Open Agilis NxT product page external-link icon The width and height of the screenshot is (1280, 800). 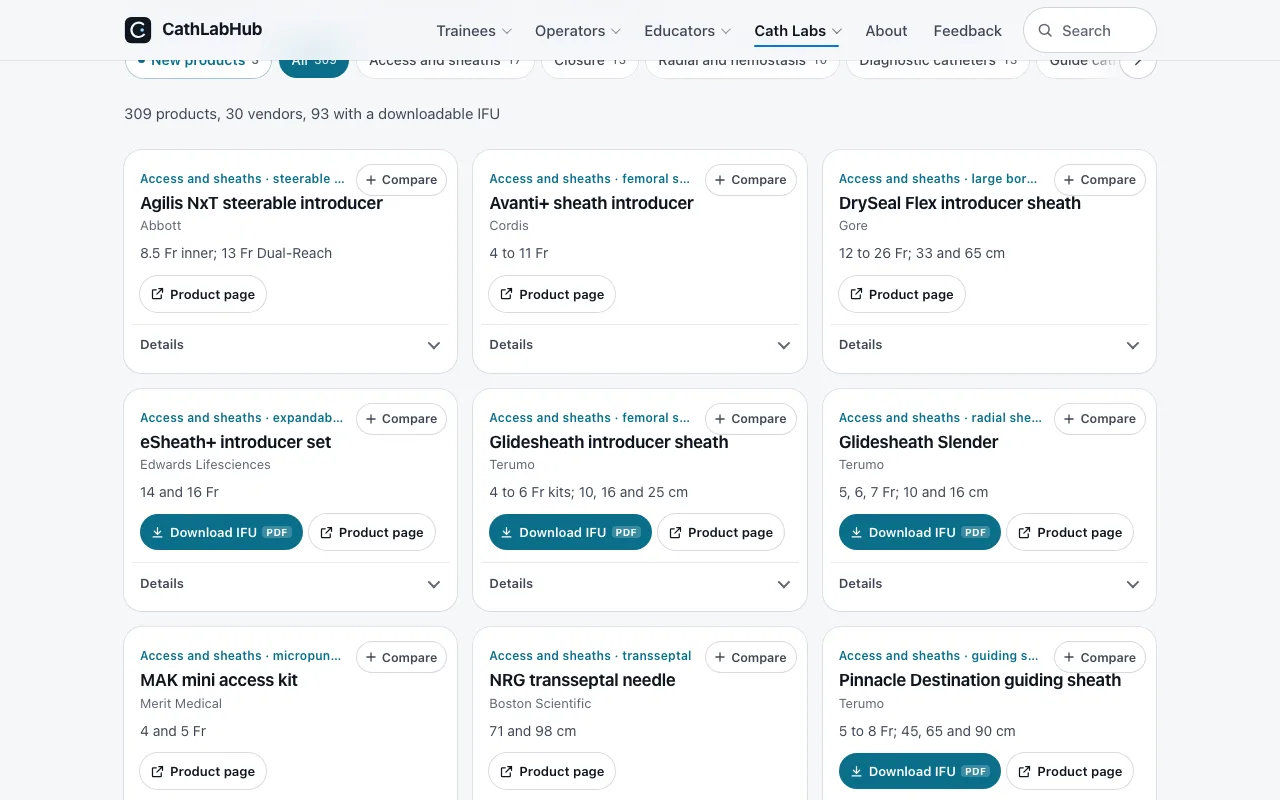[157, 294]
